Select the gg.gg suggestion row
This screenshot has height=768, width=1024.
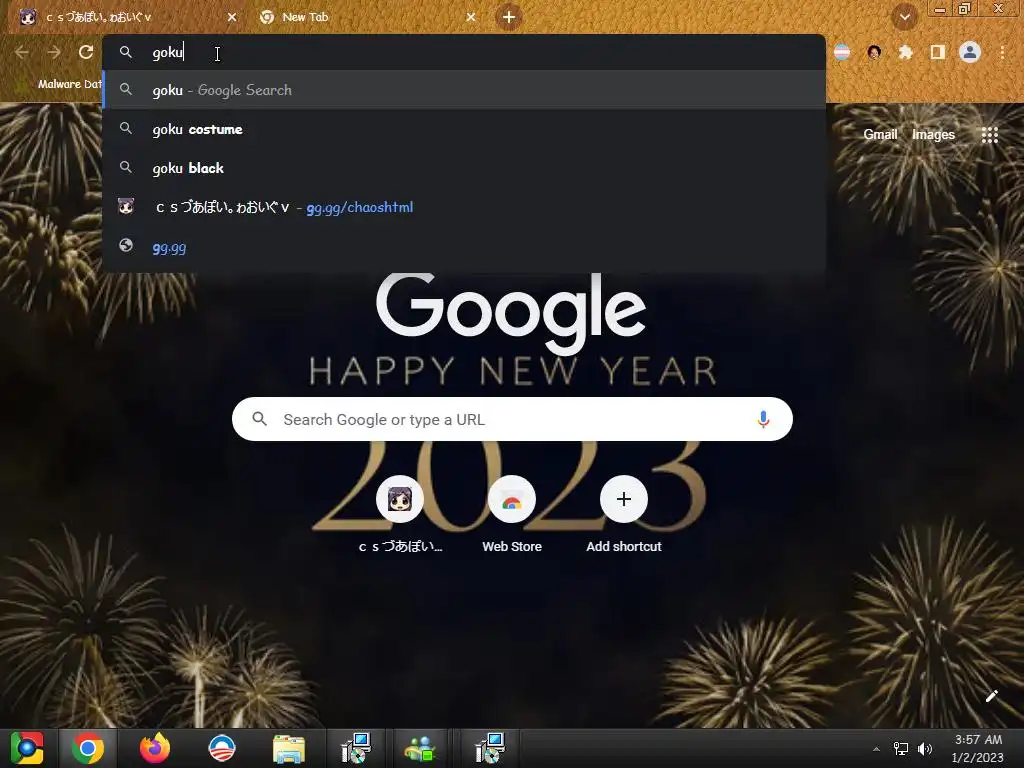click(x=464, y=248)
